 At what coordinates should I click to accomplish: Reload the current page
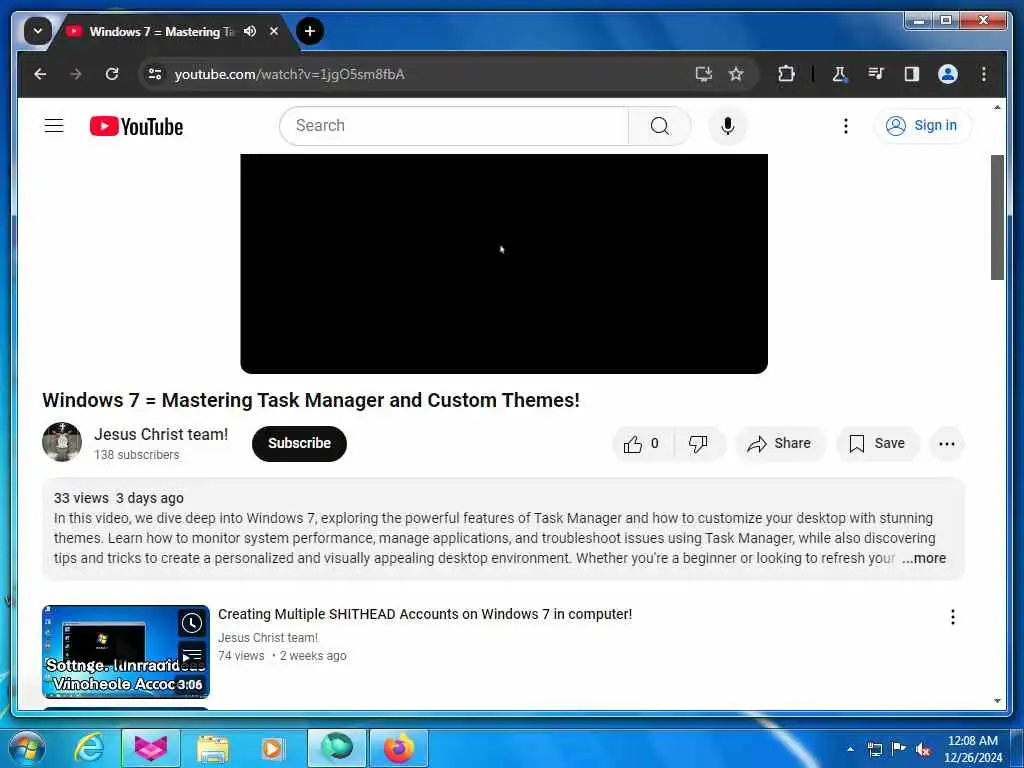(112, 74)
